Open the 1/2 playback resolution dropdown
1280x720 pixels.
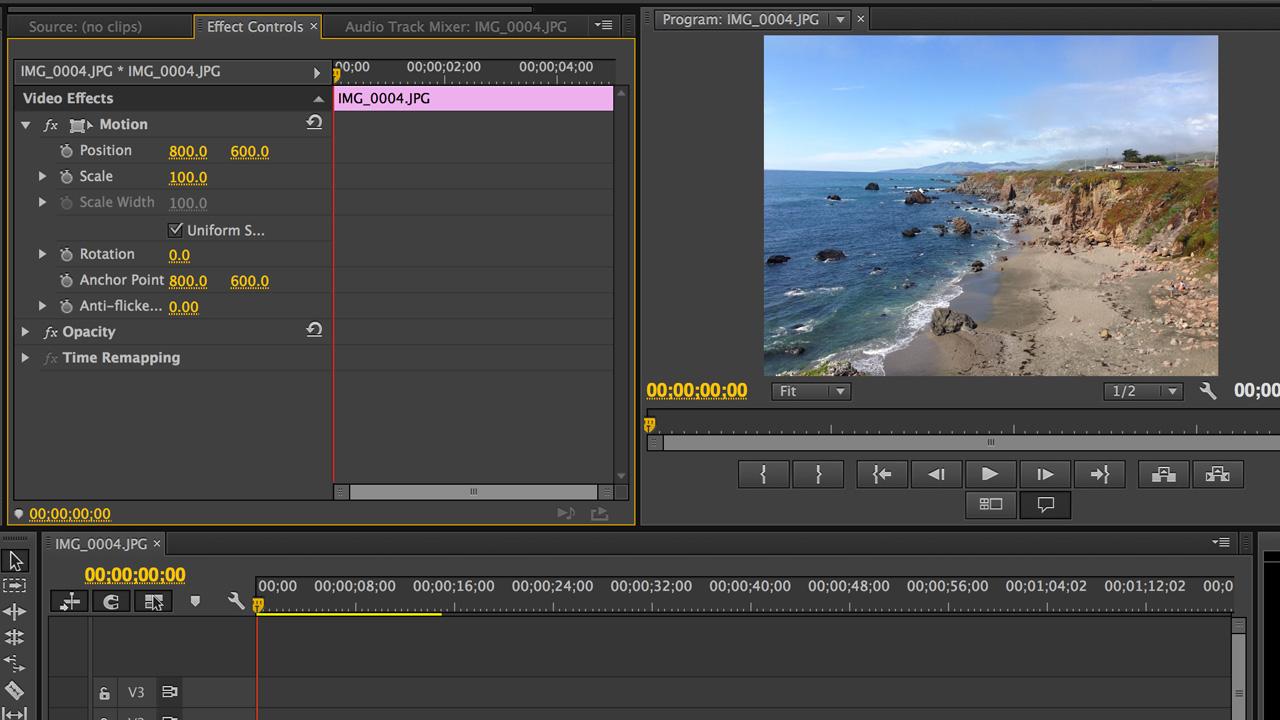tap(1144, 391)
